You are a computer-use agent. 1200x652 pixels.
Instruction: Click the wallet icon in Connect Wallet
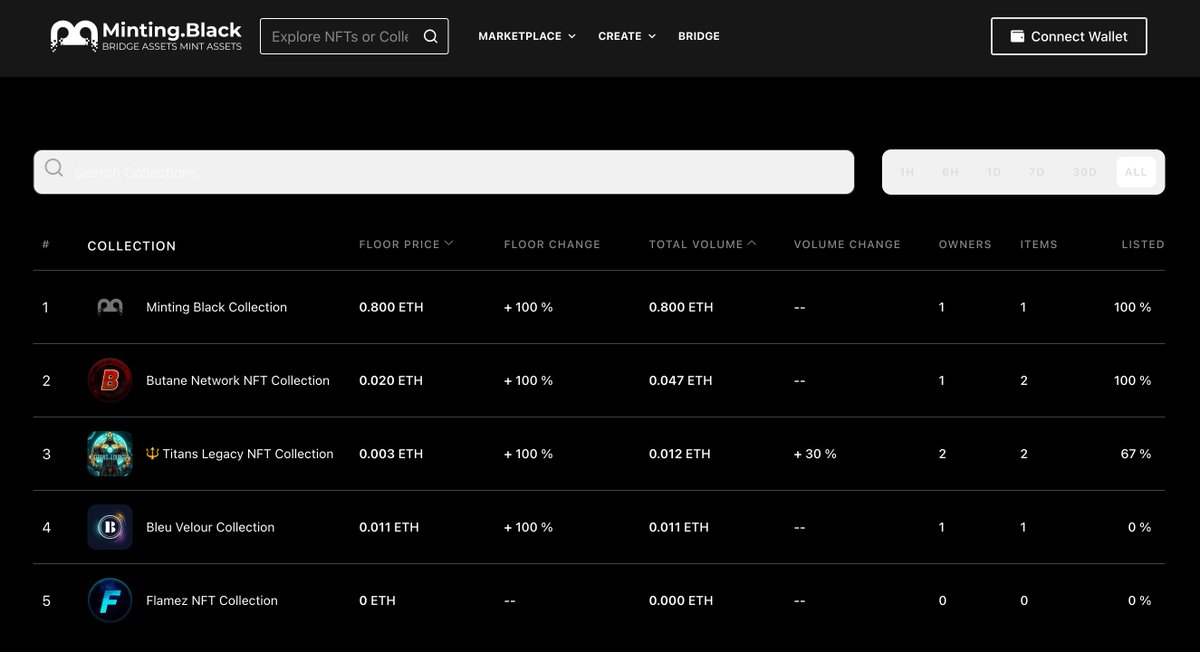pyautogui.click(x=1017, y=36)
